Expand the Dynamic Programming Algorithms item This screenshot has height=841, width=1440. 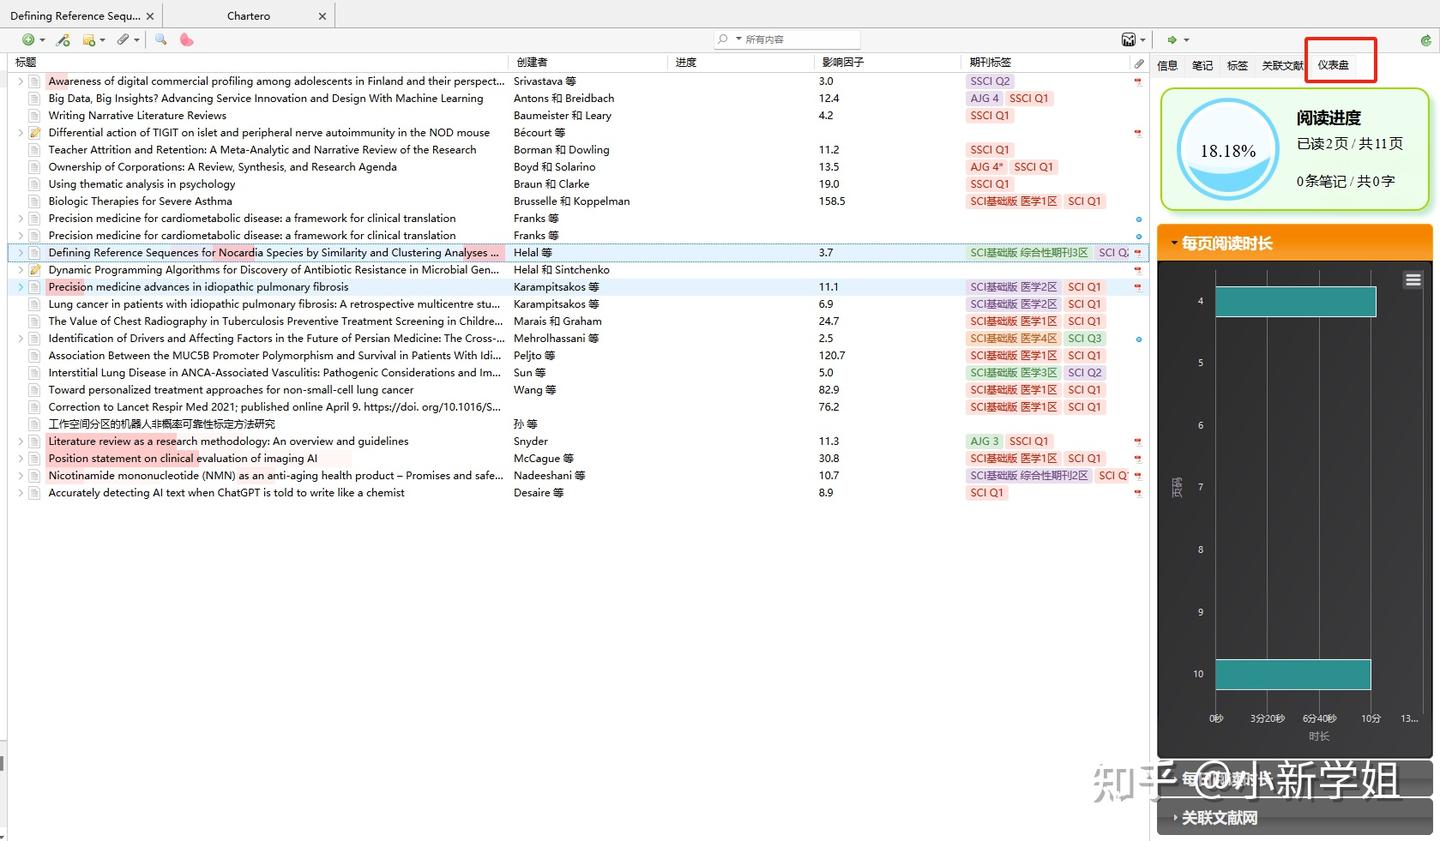20,270
